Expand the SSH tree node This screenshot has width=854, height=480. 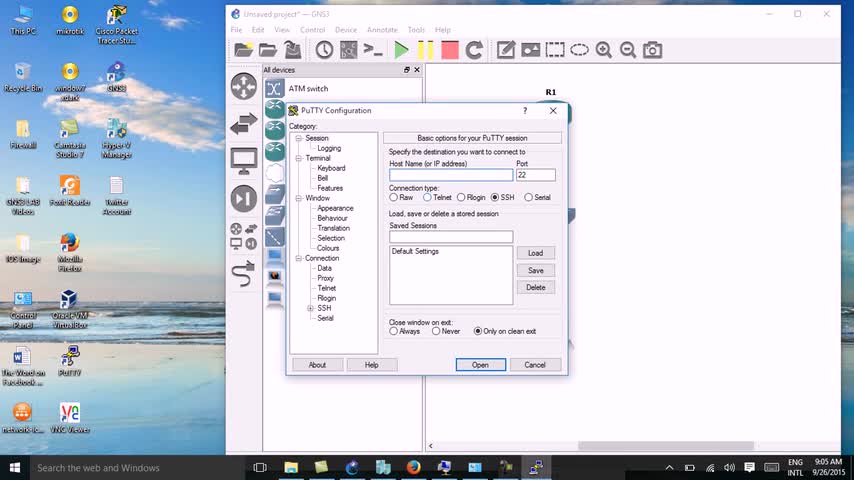[311, 308]
